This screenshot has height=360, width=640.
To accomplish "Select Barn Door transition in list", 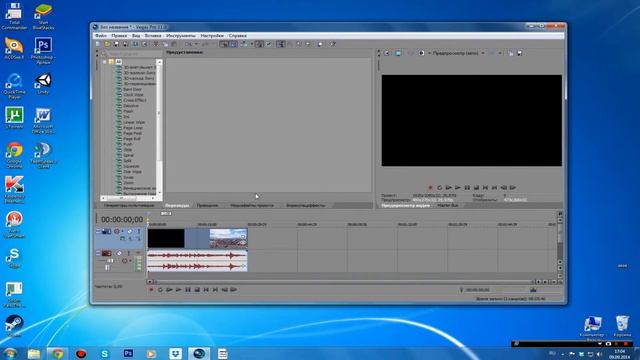I will click(x=132, y=89).
